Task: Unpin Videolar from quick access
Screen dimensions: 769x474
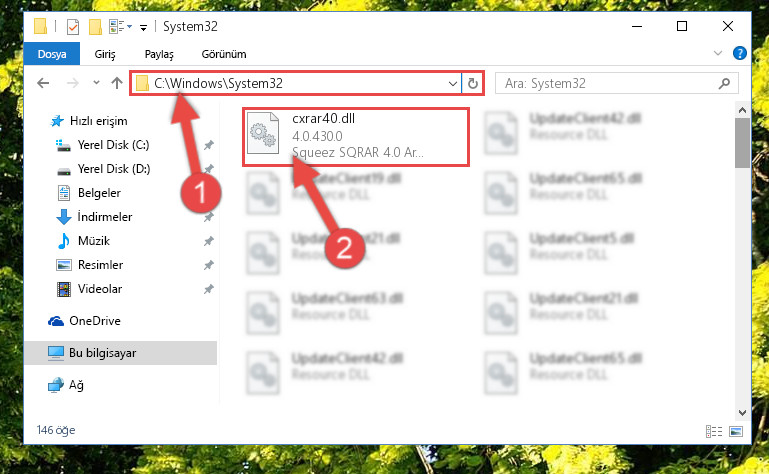Action: click(208, 289)
